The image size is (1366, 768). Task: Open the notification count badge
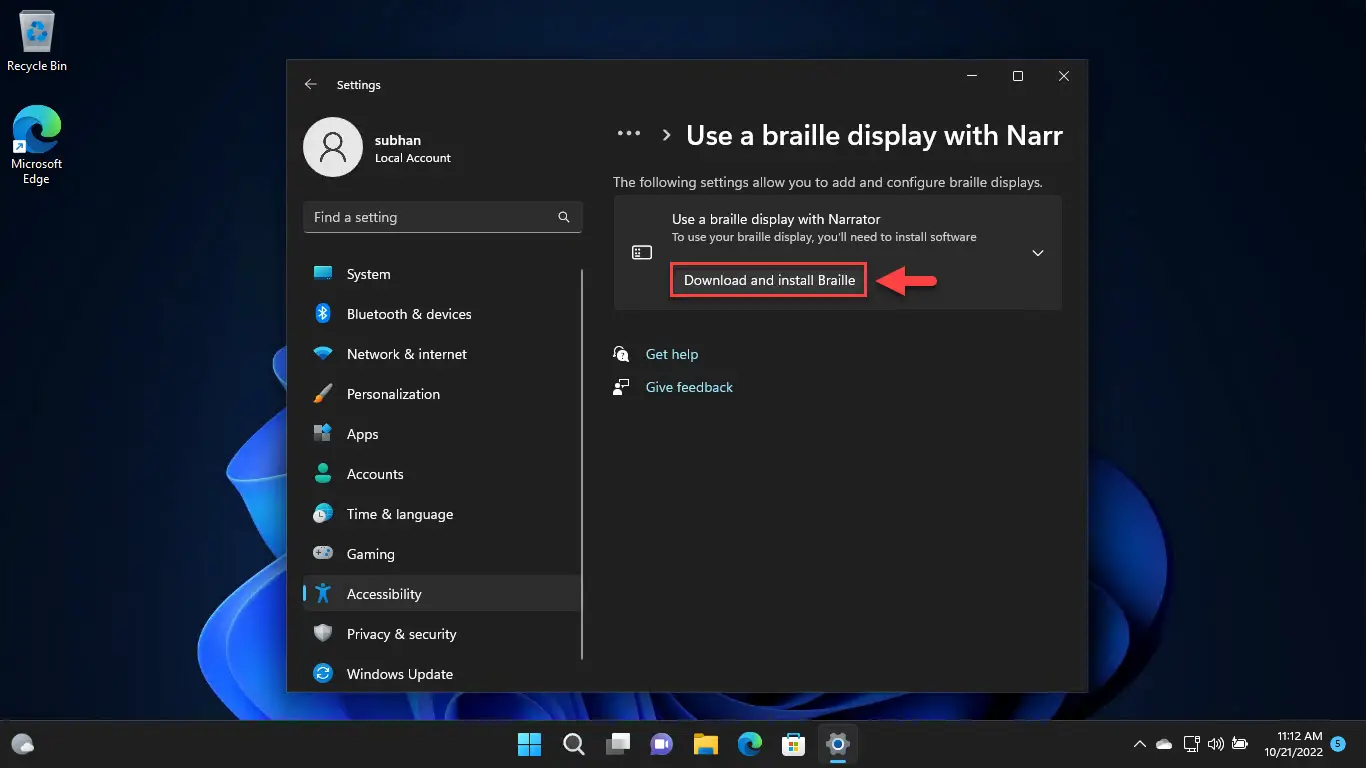1338,744
